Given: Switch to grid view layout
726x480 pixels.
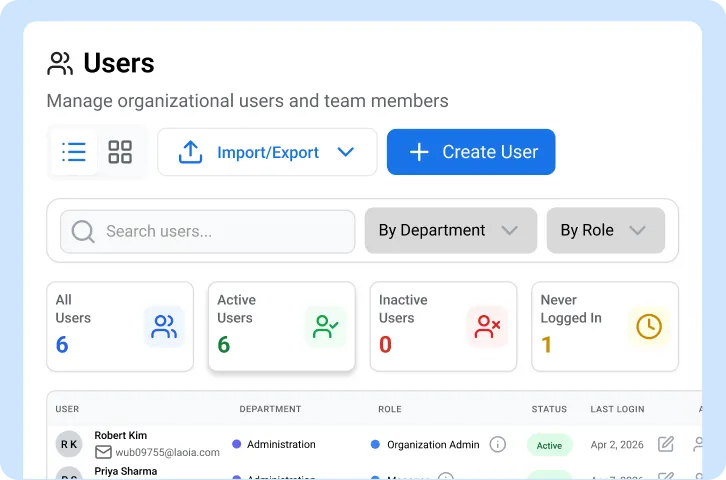Looking at the screenshot, I should click(x=120, y=152).
